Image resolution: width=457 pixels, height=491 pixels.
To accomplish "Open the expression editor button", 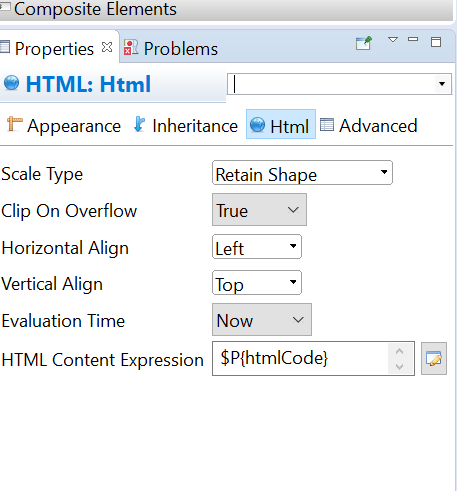I will (434, 359).
